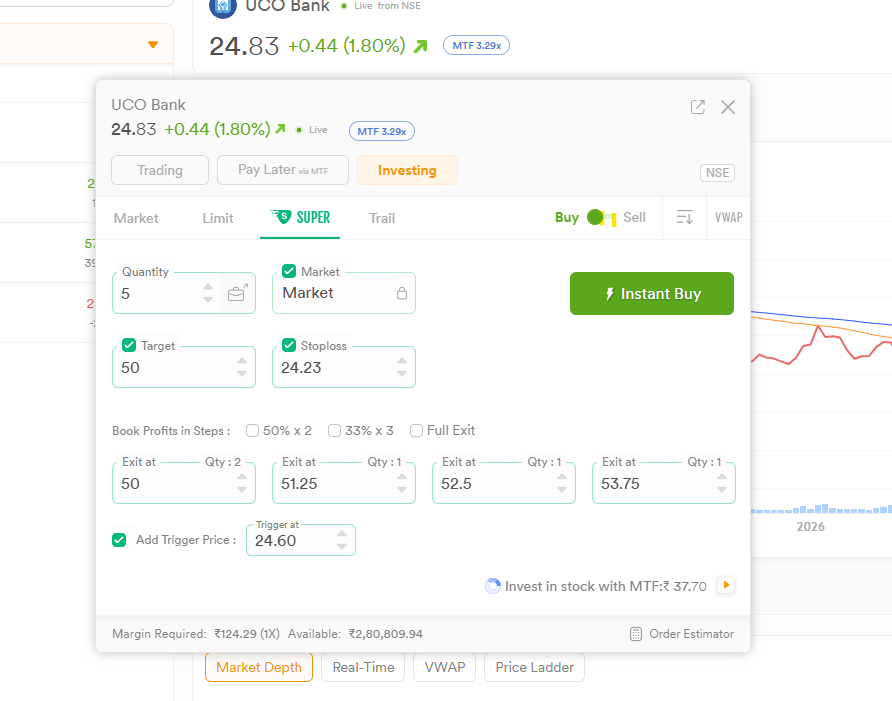Screen dimensions: 892x701
Task: Uncheck Add Trigger Price checkbox
Action: 119,540
